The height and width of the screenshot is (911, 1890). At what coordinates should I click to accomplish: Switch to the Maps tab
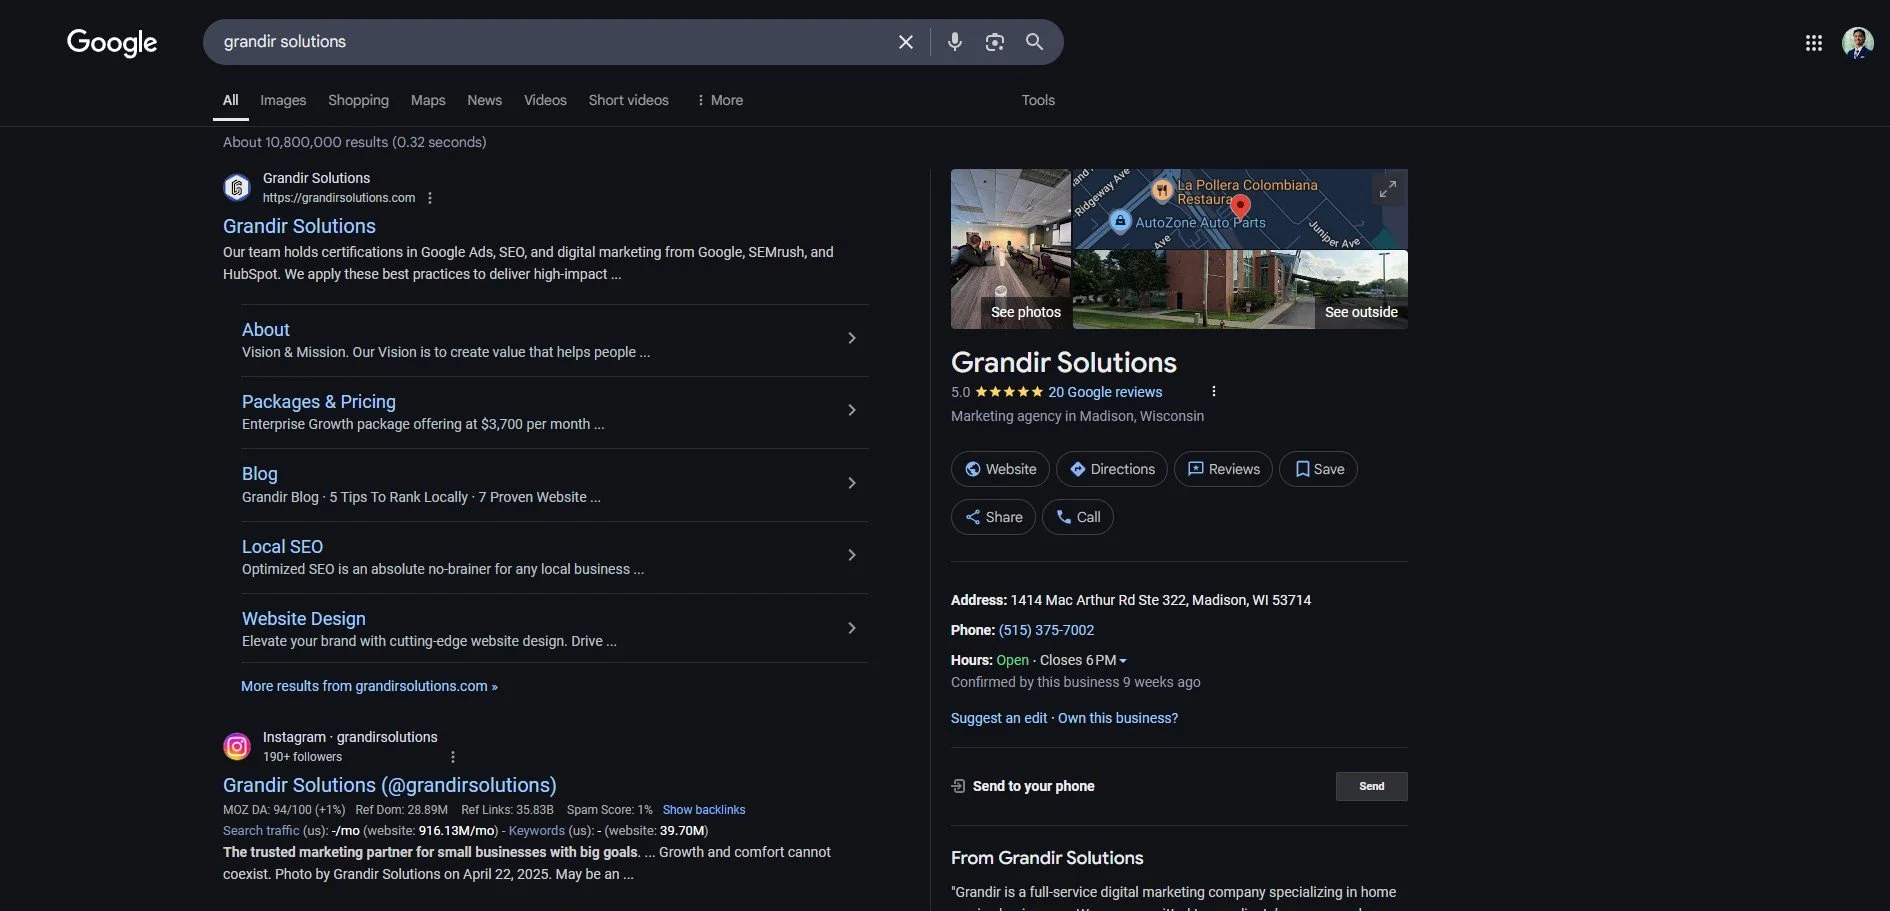point(428,100)
